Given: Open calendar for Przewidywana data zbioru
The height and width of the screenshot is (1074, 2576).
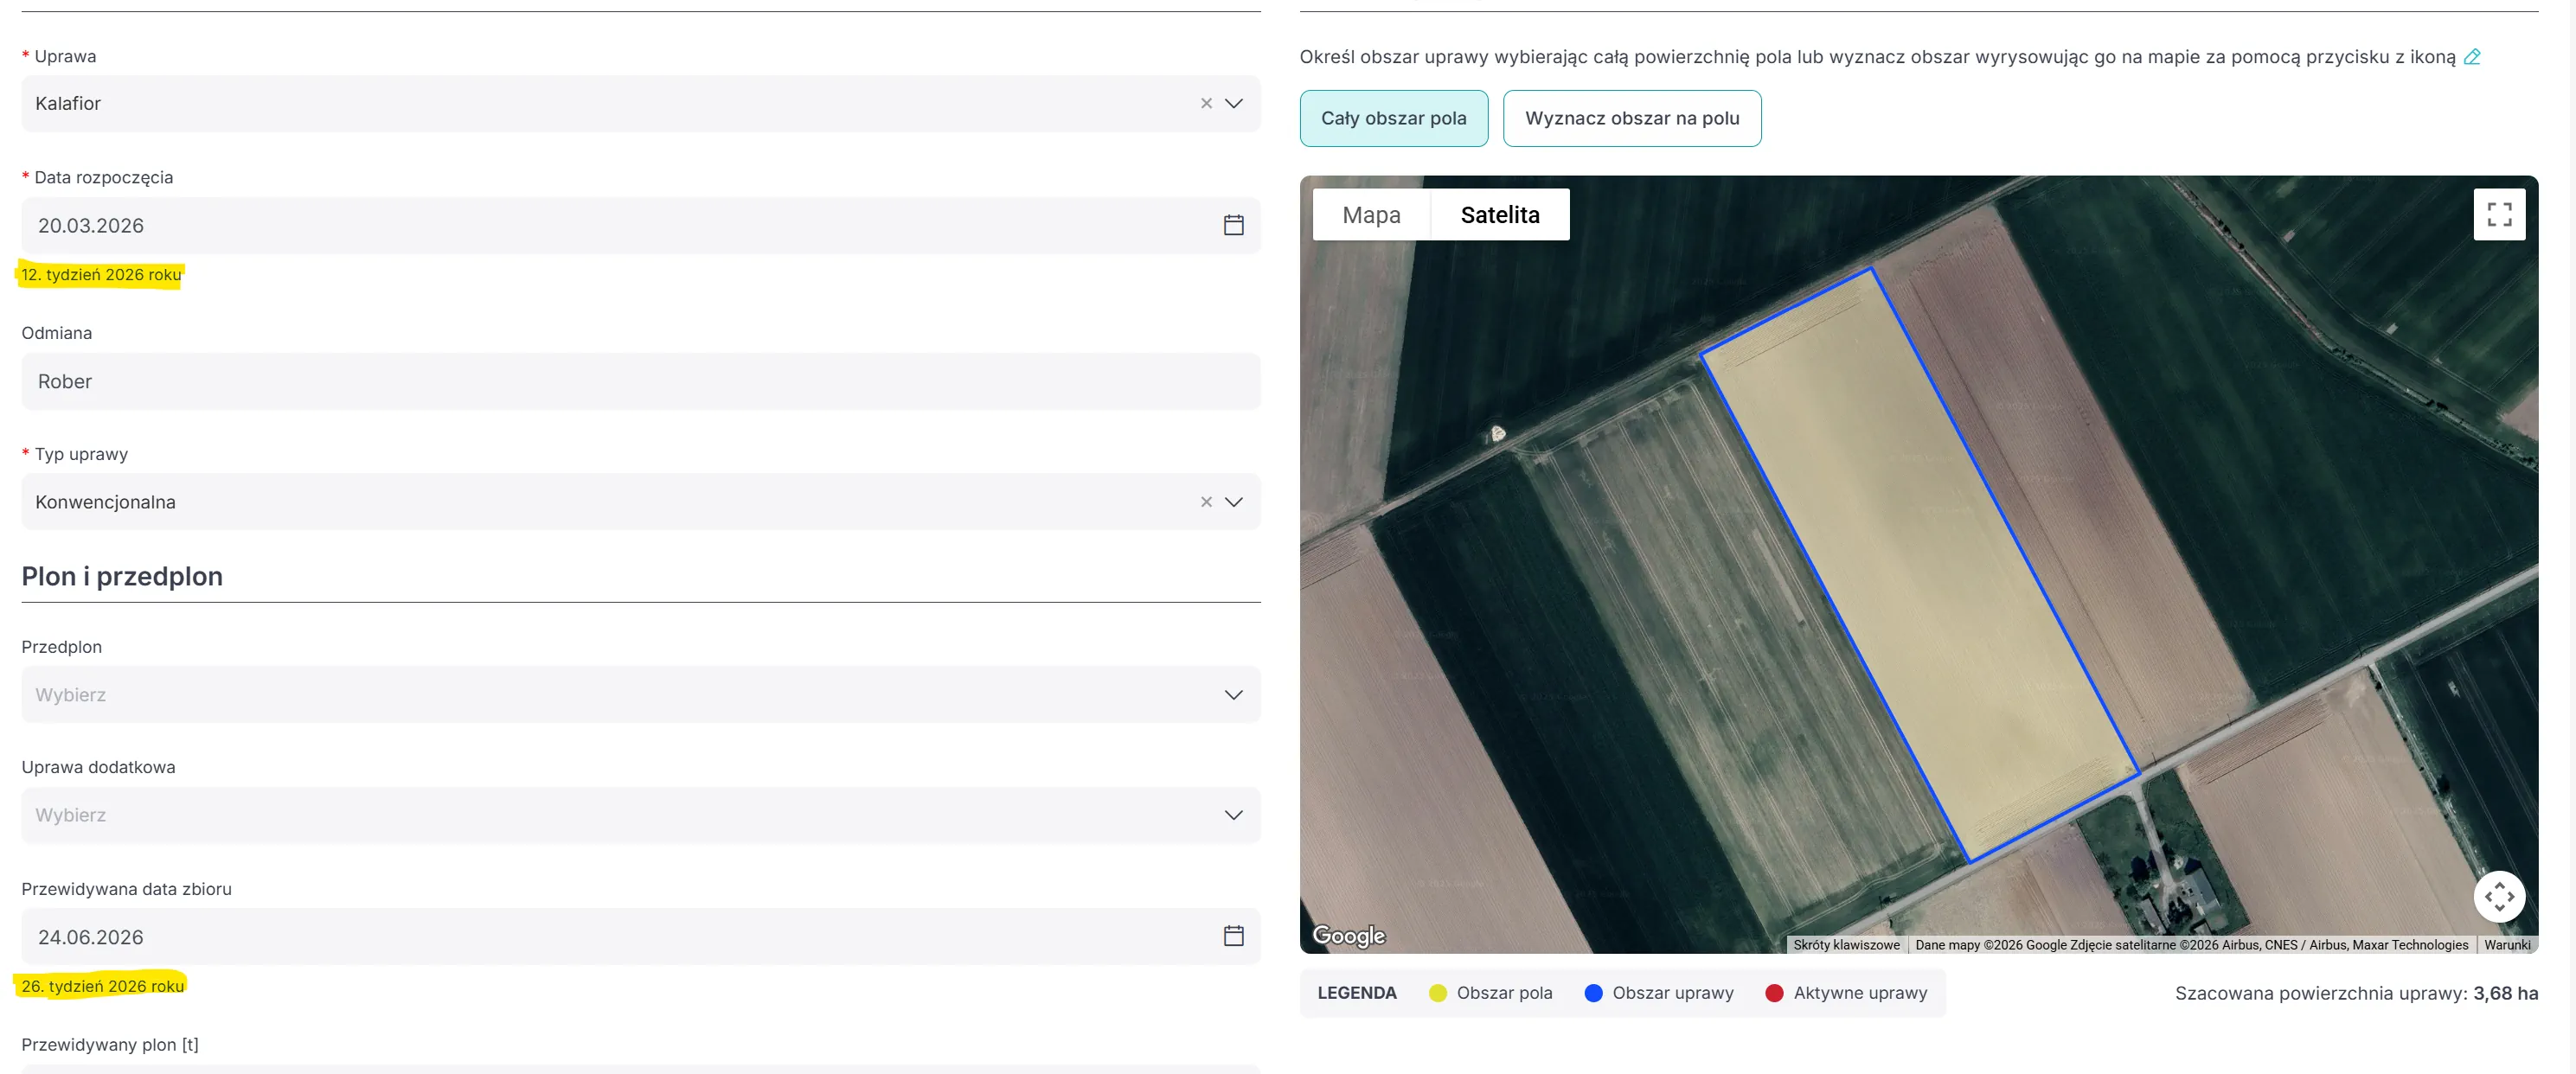Looking at the screenshot, I should (1233, 936).
